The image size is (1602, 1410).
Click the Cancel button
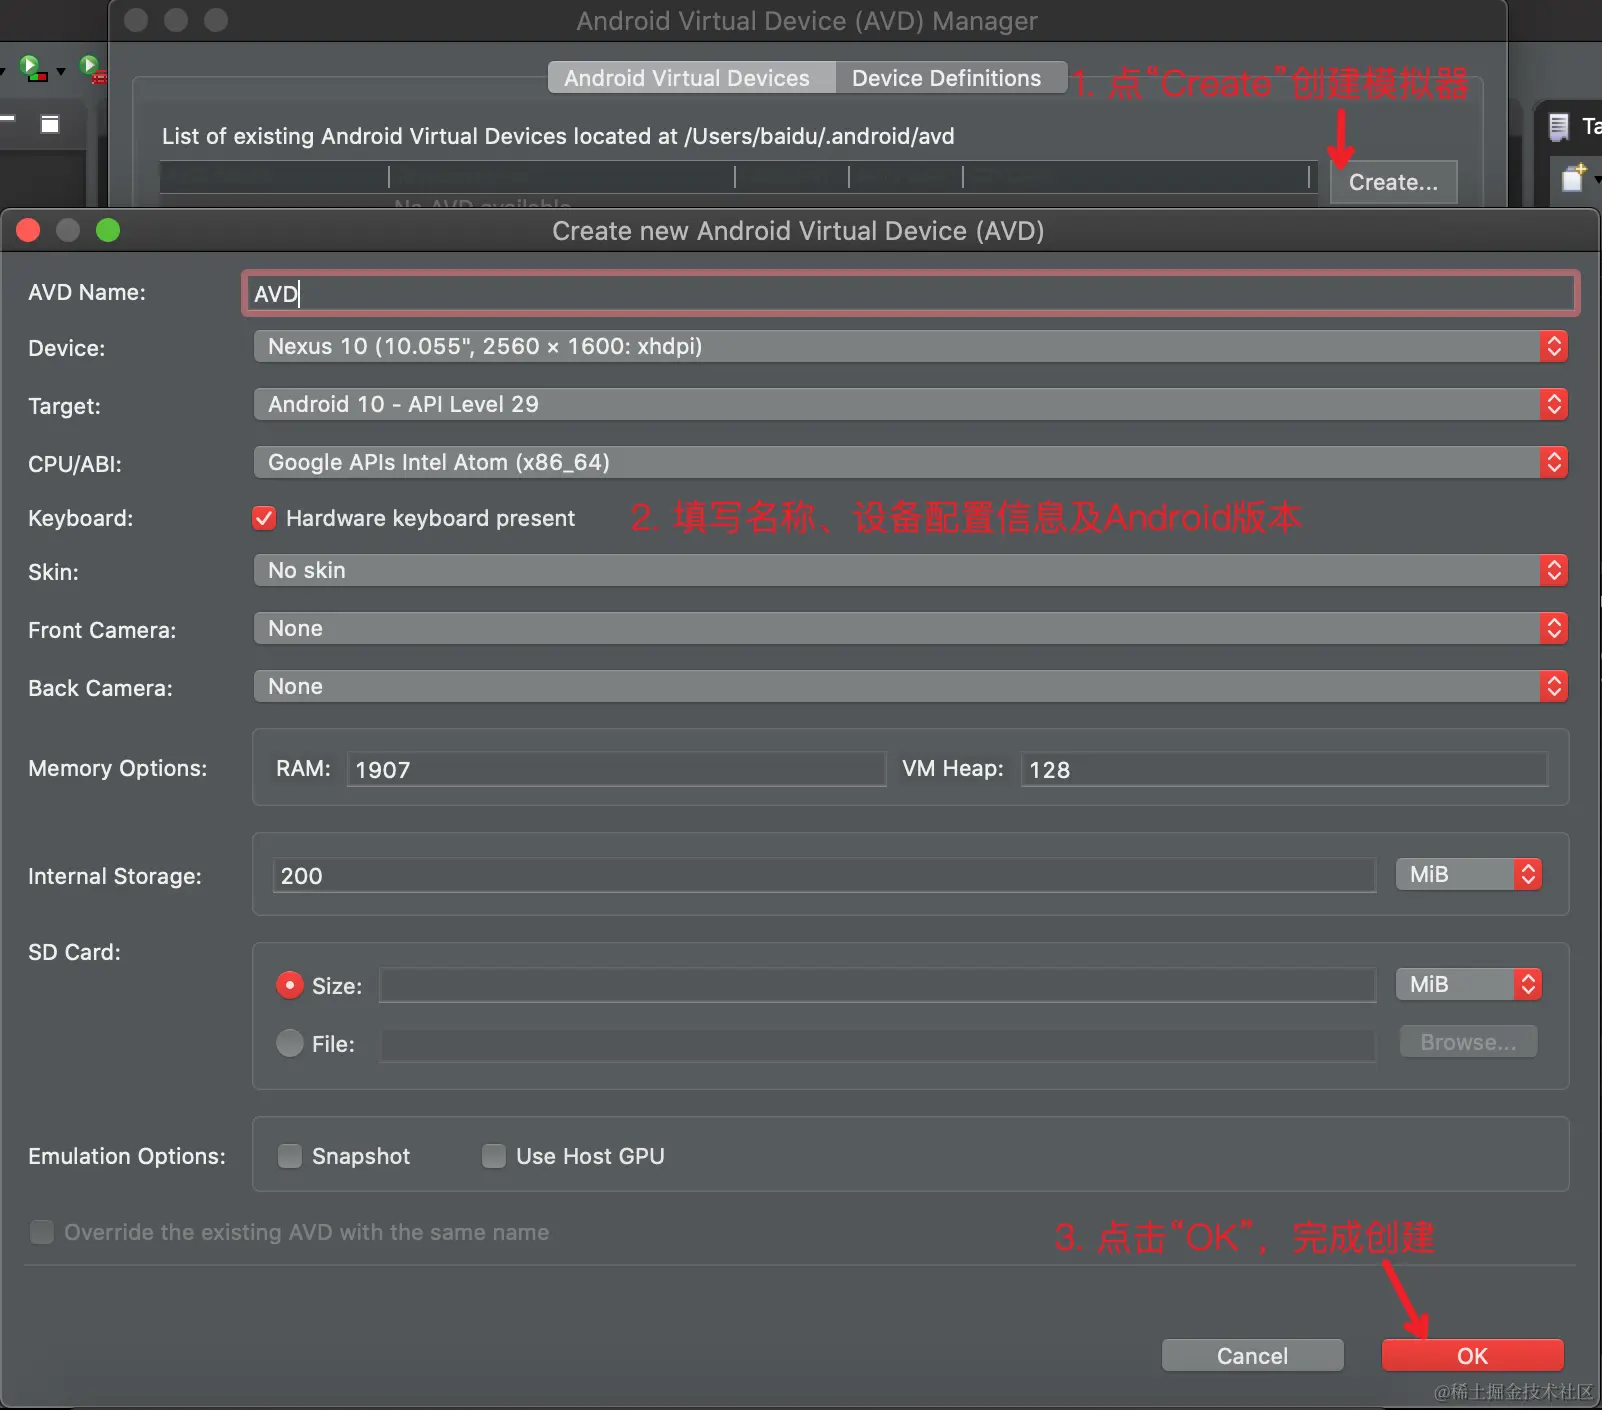coord(1252,1356)
